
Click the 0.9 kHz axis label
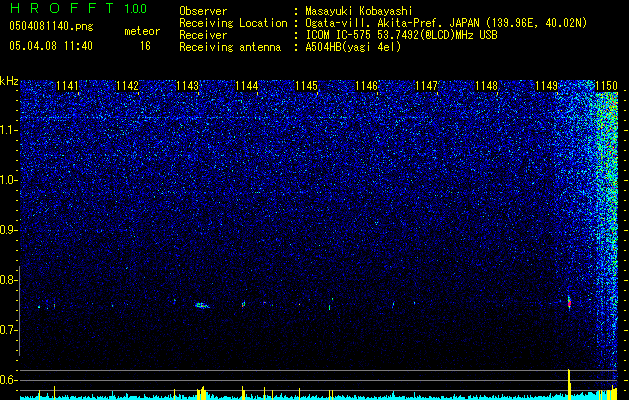[8, 230]
